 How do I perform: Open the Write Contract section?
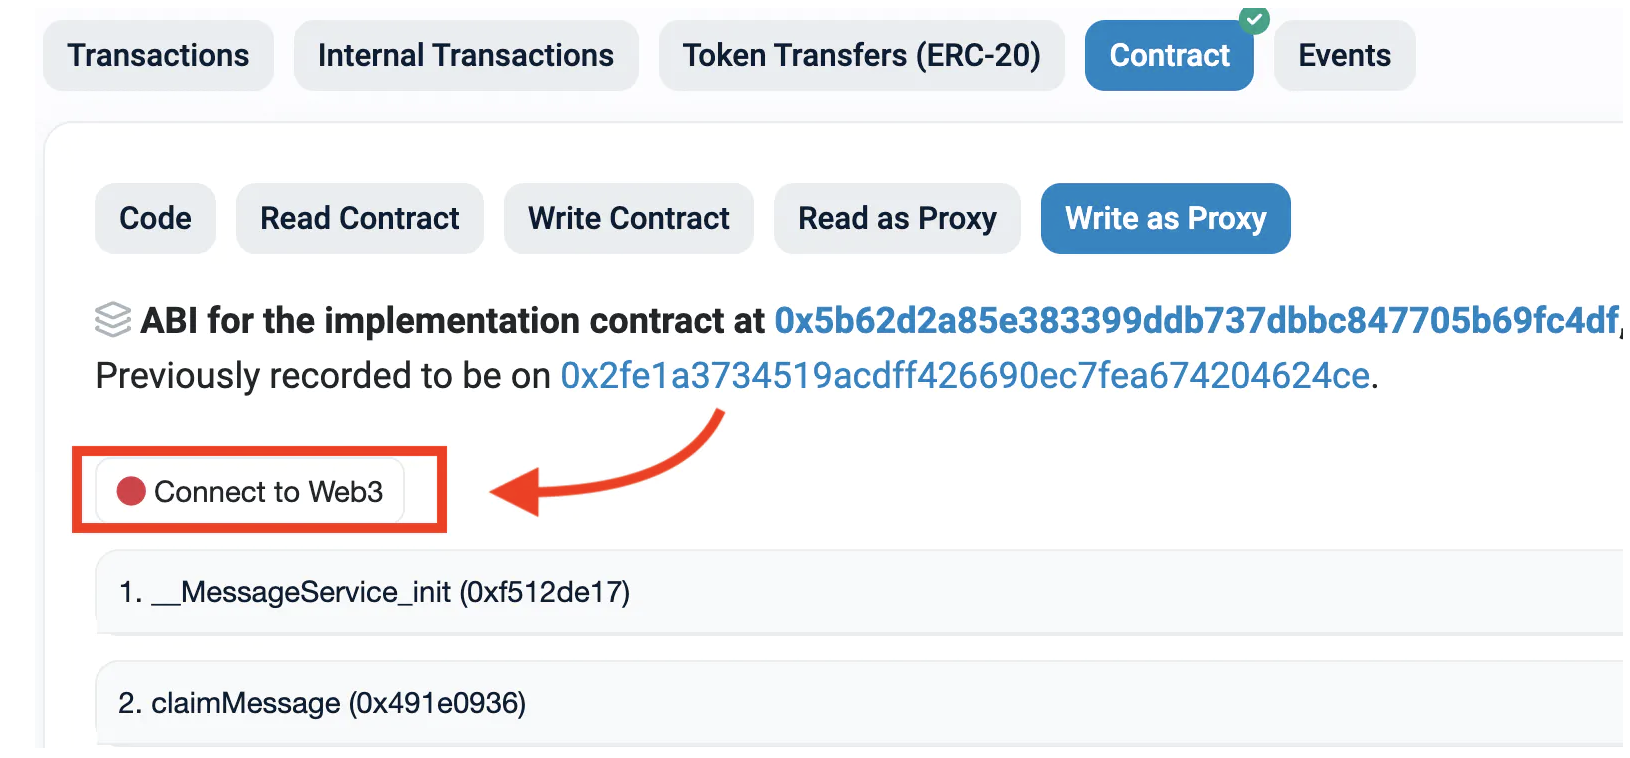pyautogui.click(x=628, y=218)
